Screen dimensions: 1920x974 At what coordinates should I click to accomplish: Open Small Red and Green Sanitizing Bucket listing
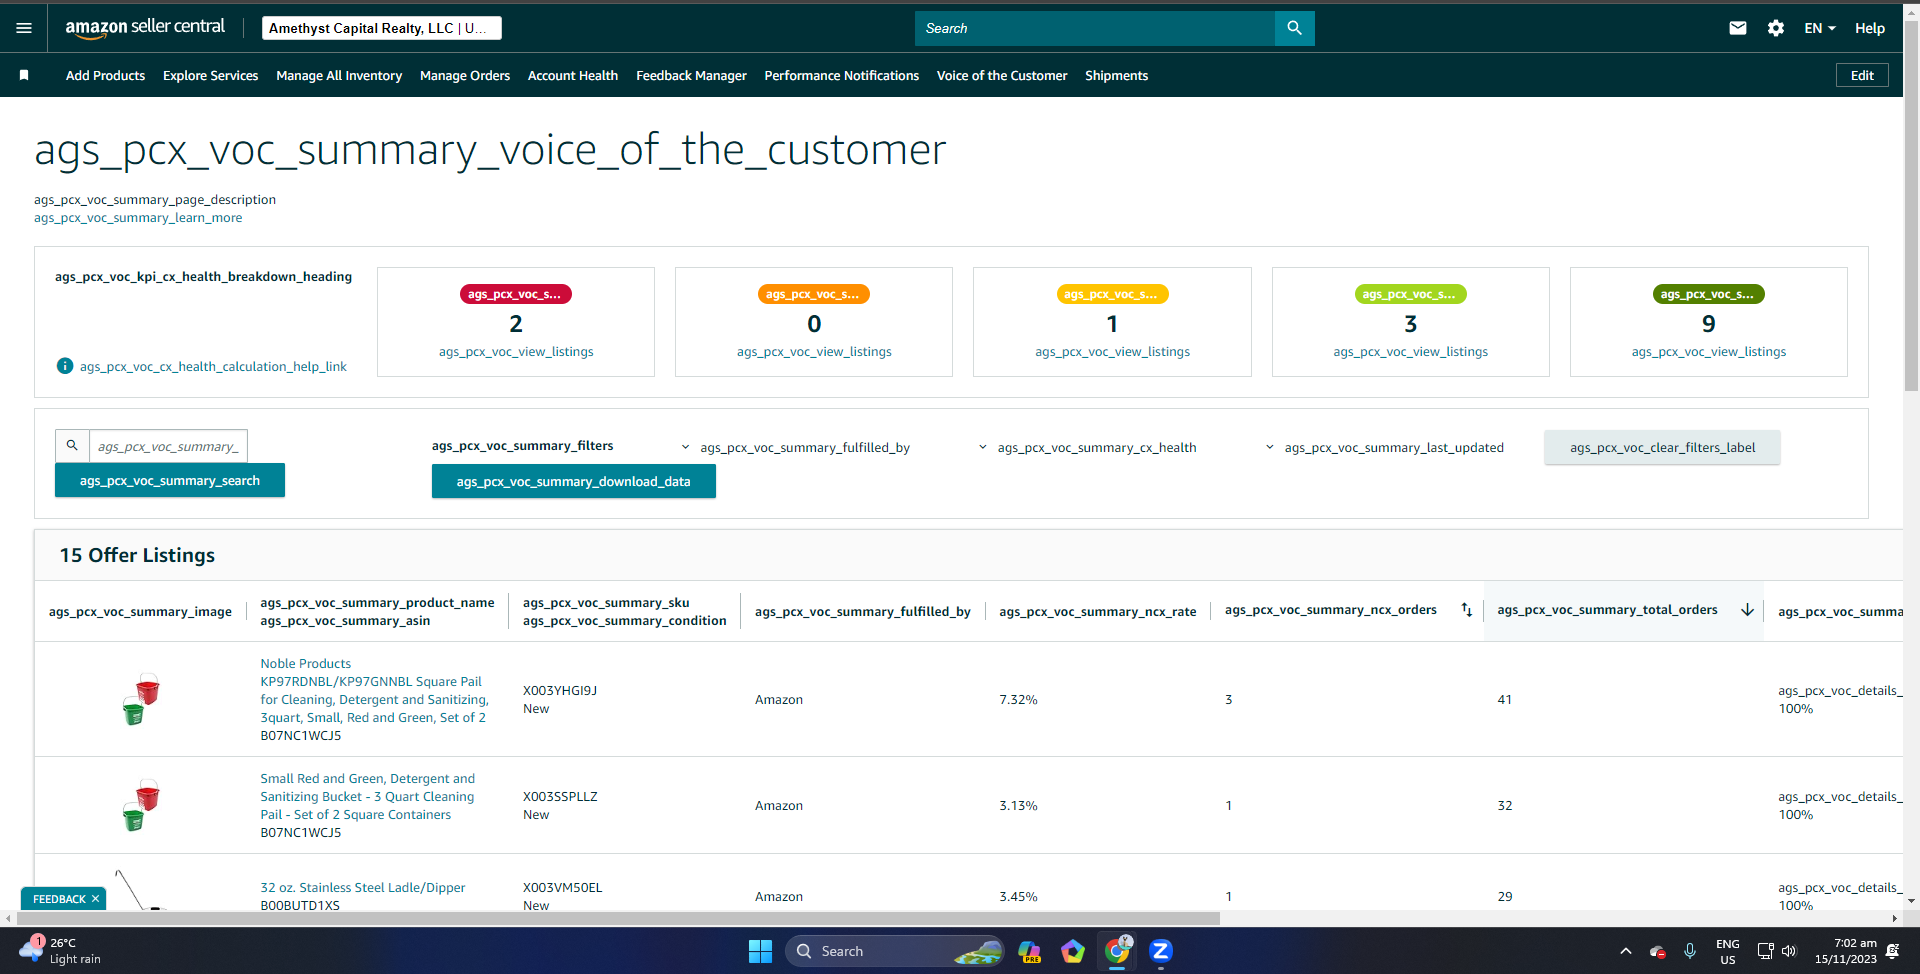(368, 796)
